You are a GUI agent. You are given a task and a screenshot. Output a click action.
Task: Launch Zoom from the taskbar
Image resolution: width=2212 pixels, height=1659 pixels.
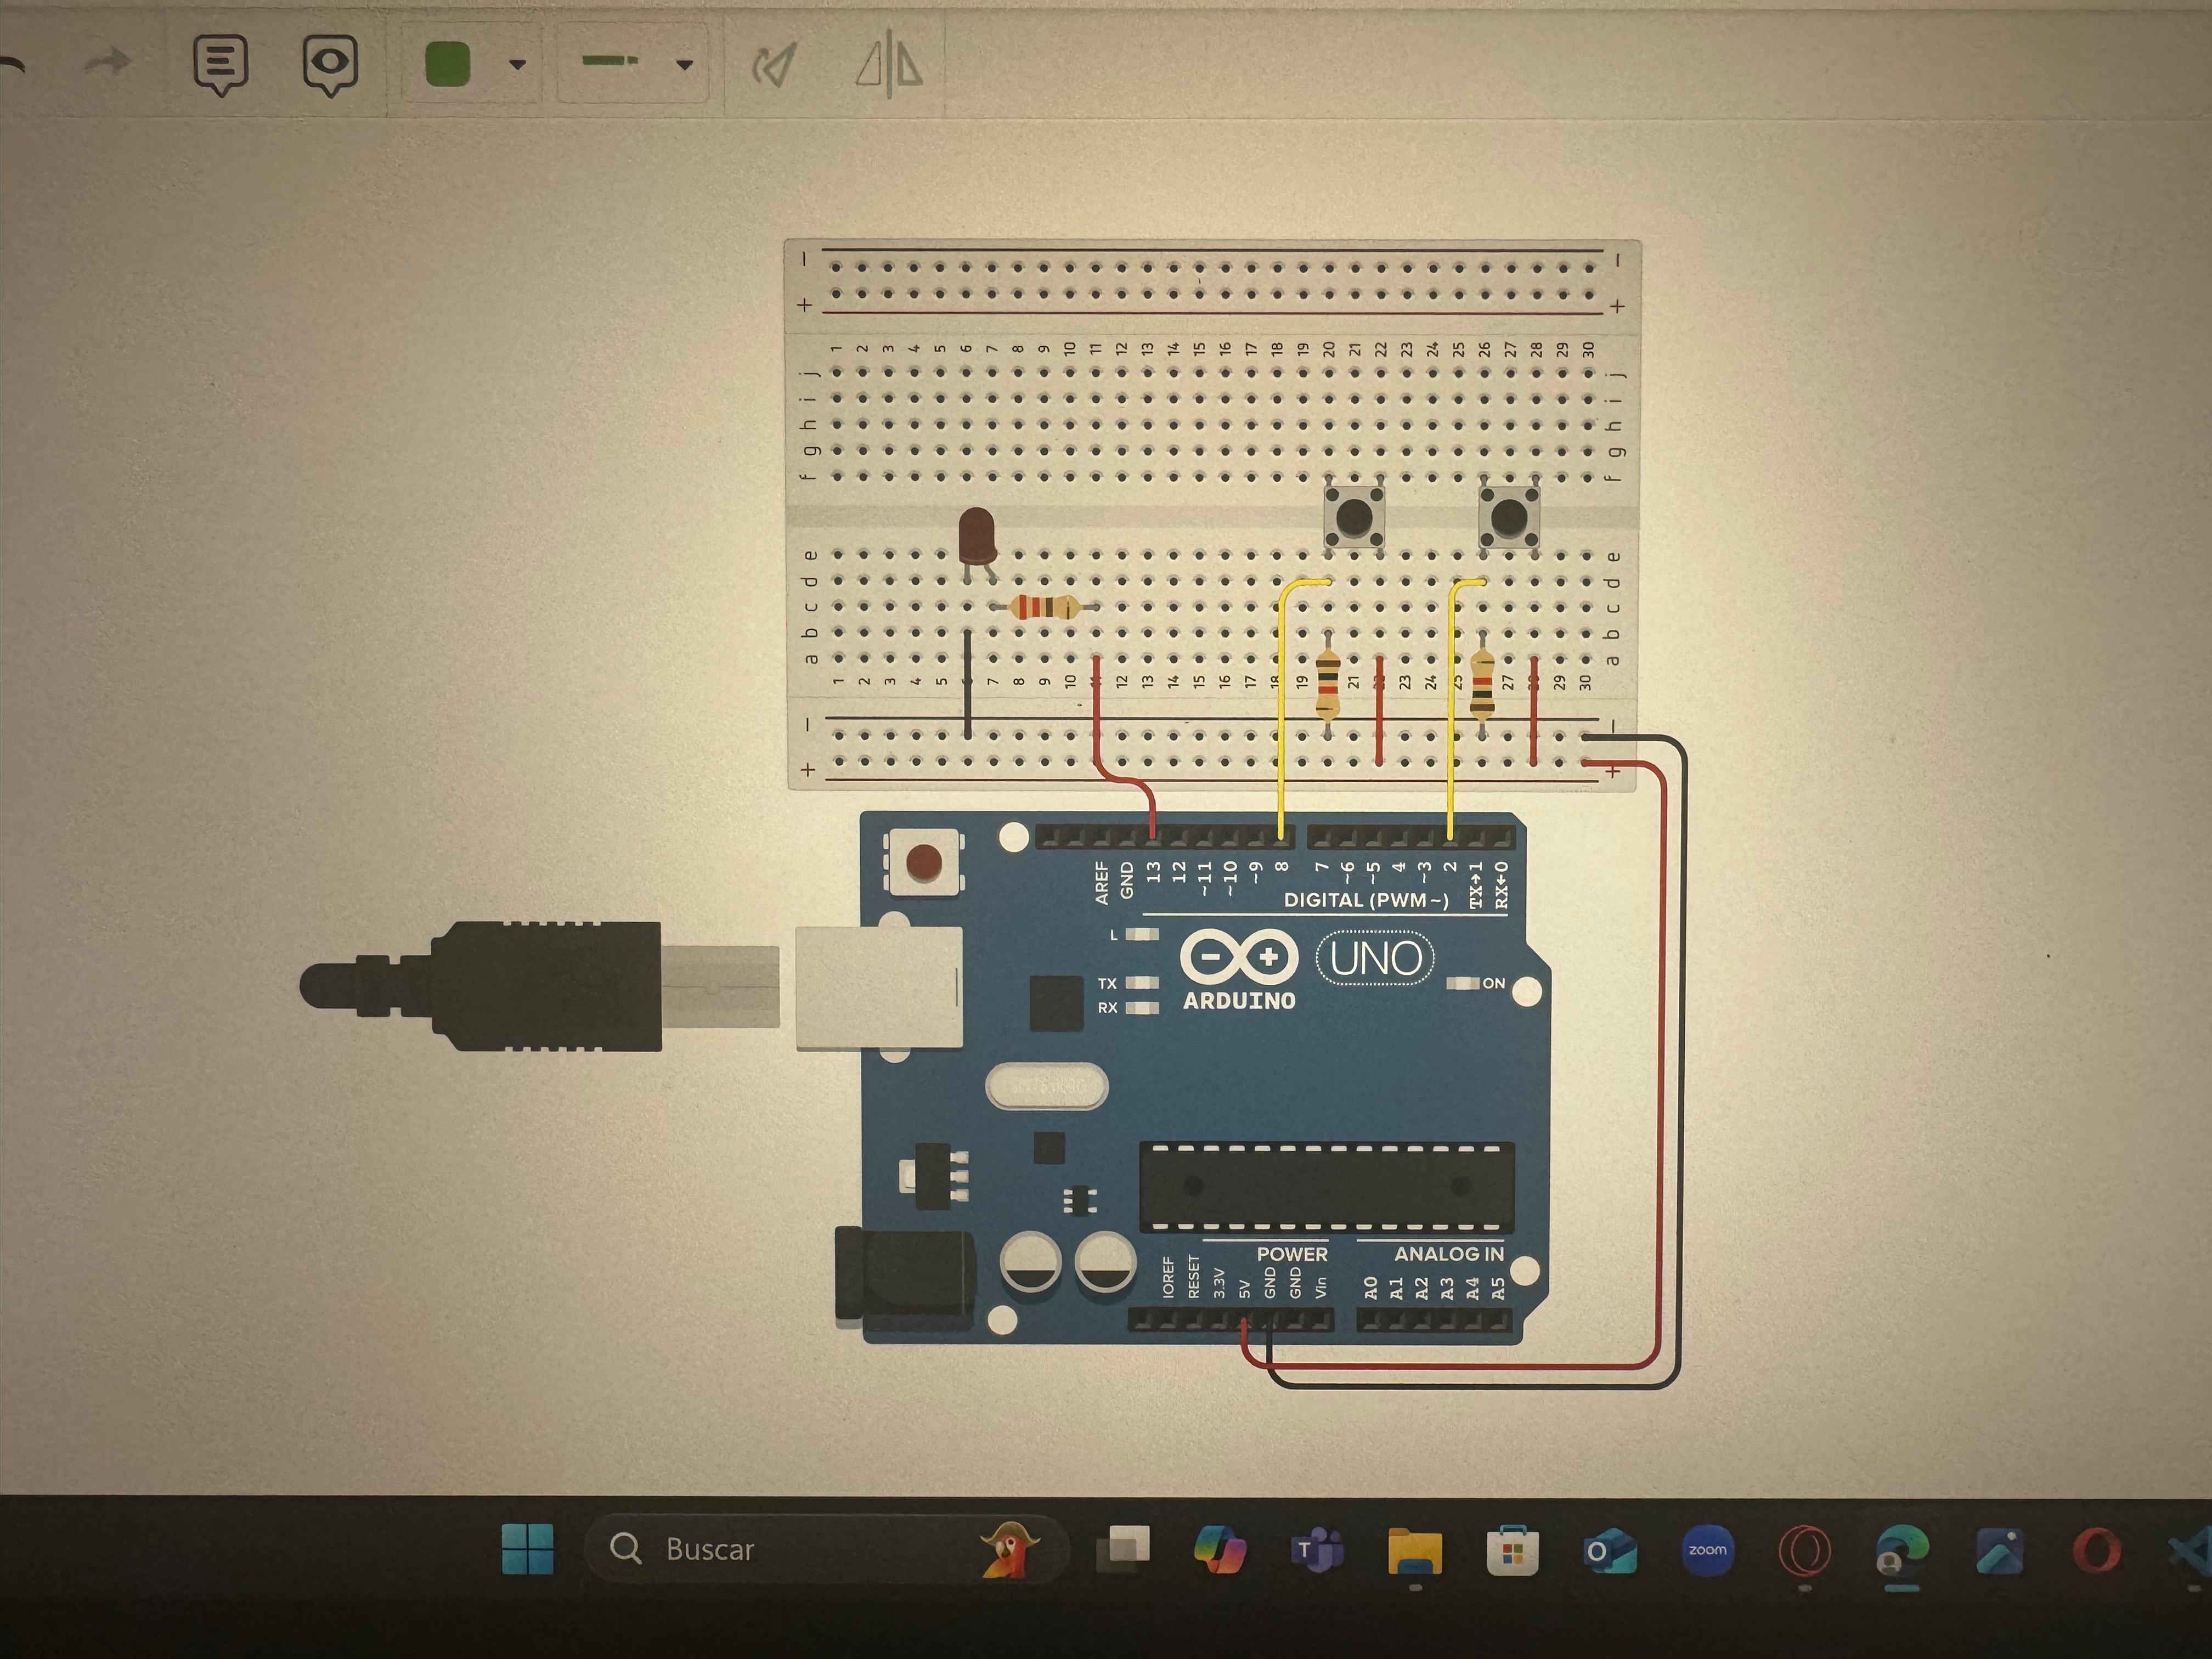[1707, 1550]
